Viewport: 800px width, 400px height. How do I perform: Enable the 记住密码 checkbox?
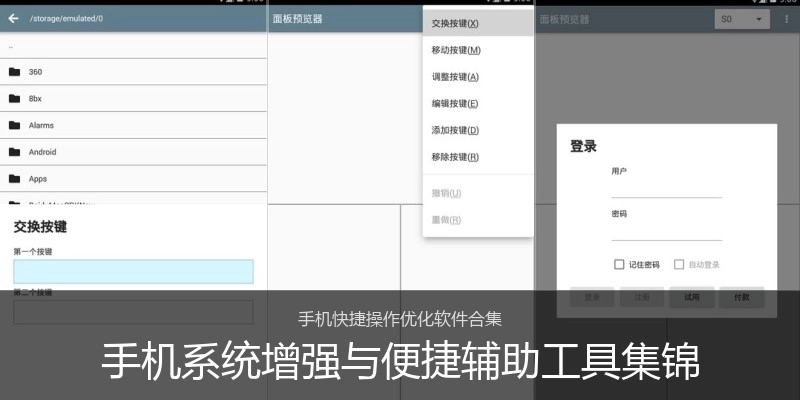619,265
